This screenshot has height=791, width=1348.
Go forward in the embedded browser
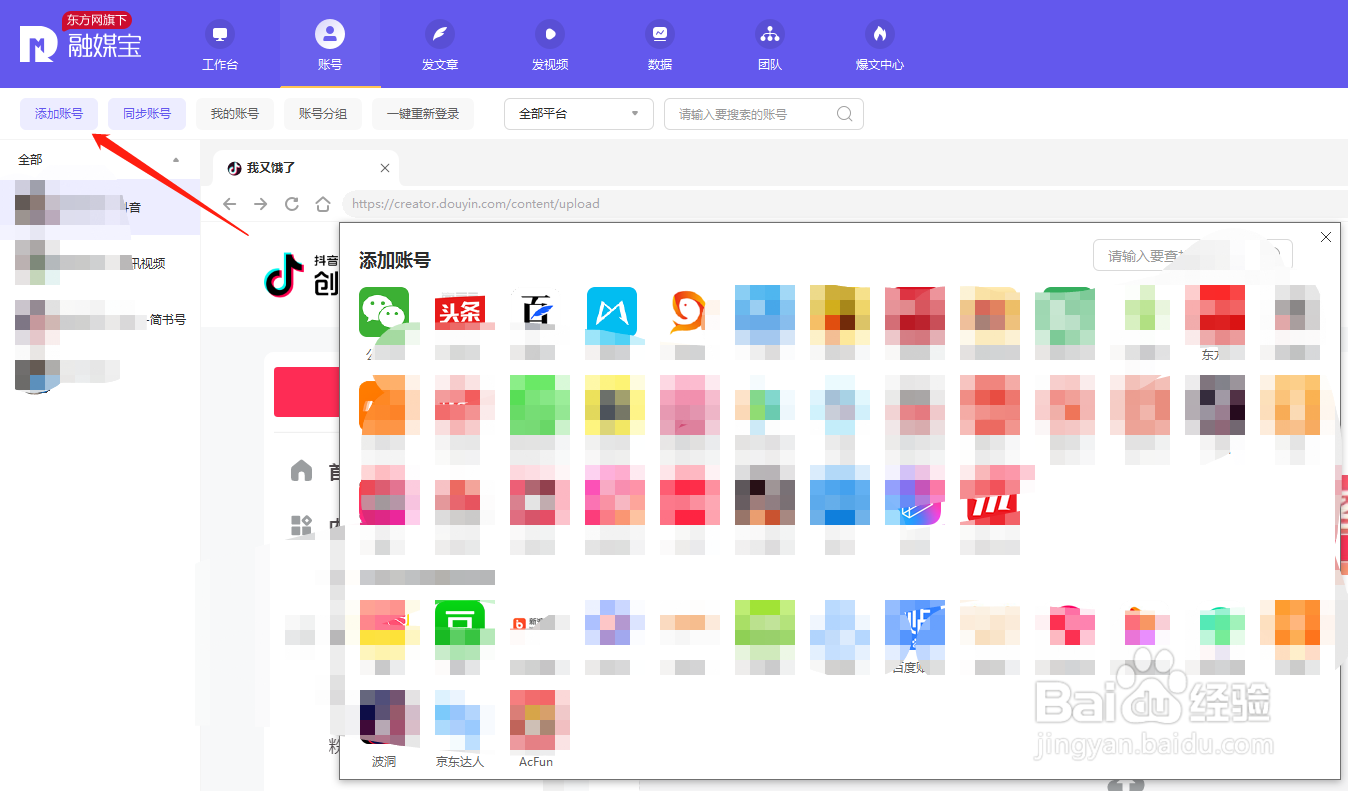point(261,204)
